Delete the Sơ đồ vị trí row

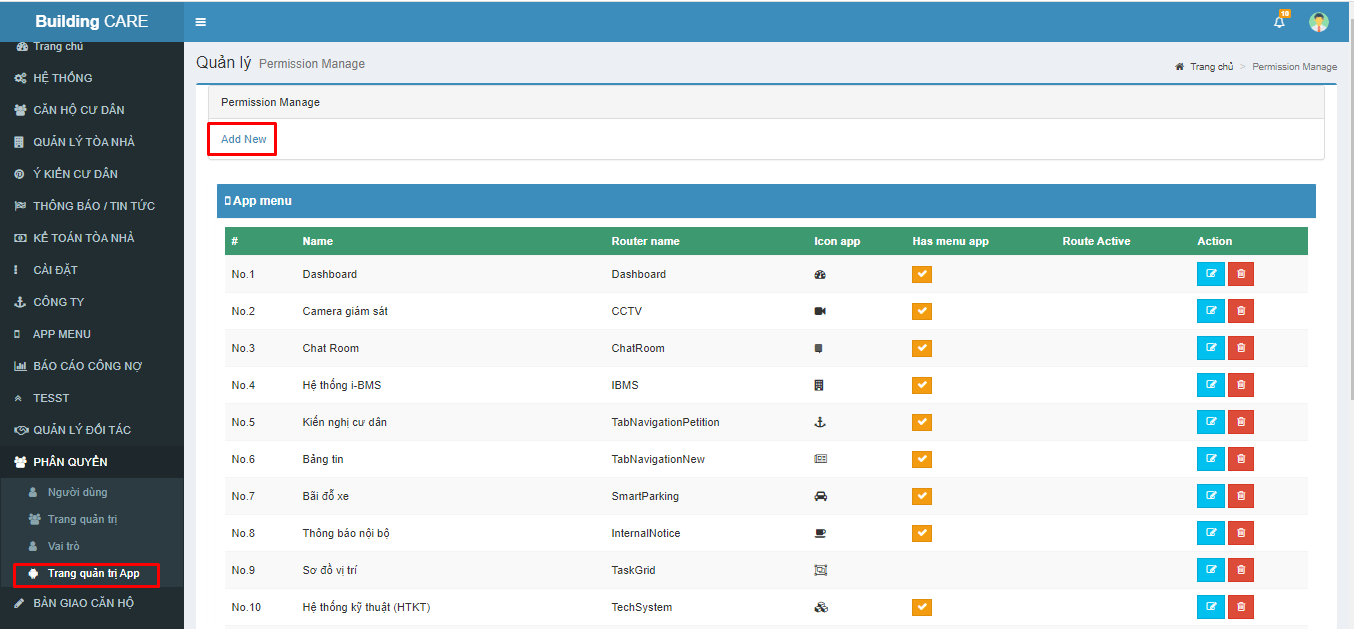pyautogui.click(x=1241, y=570)
